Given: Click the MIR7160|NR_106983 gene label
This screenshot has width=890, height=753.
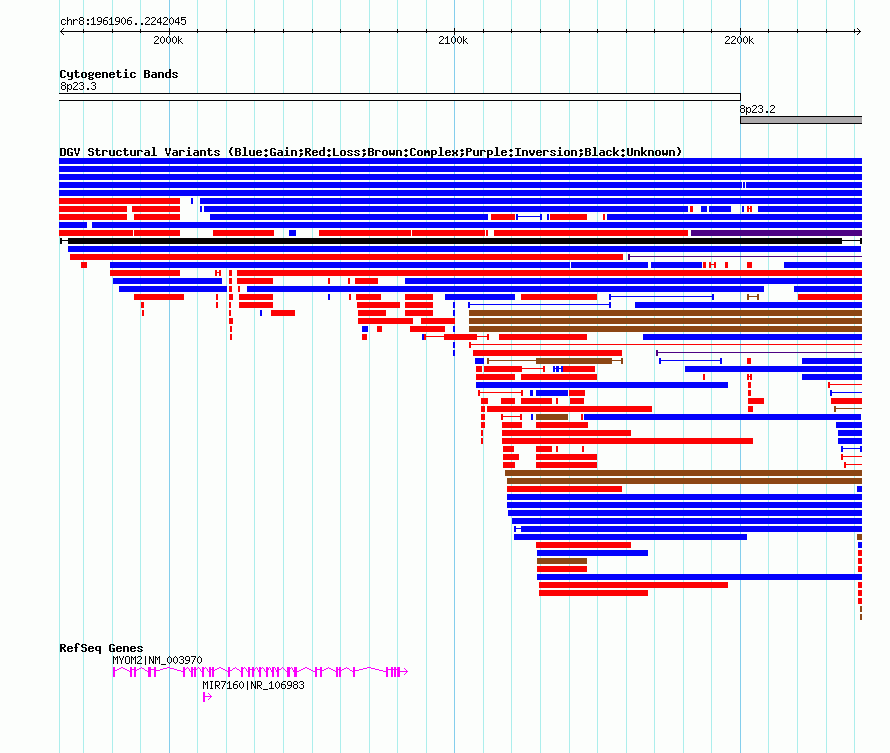Looking at the screenshot, I should tap(253, 685).
